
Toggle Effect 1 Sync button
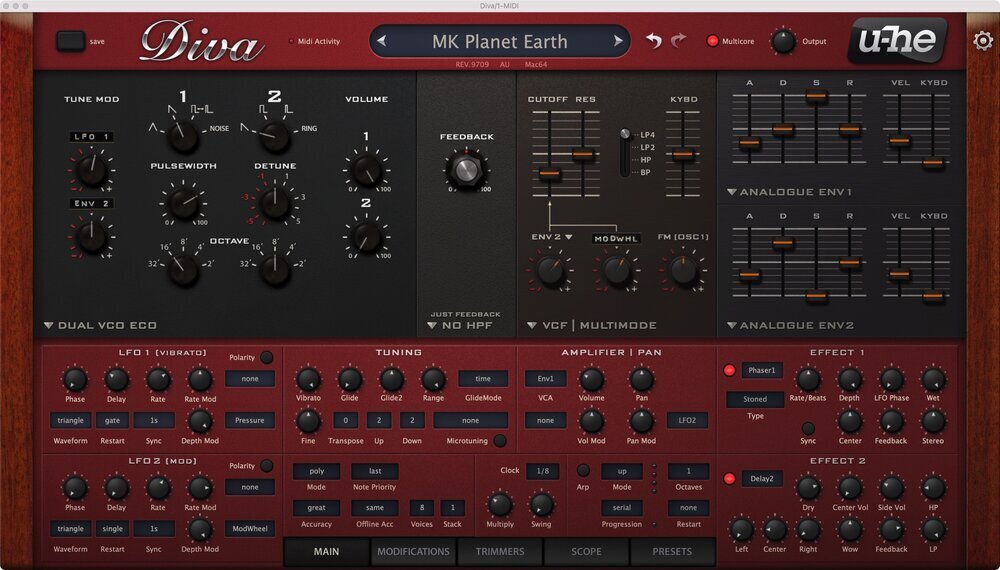pos(808,428)
